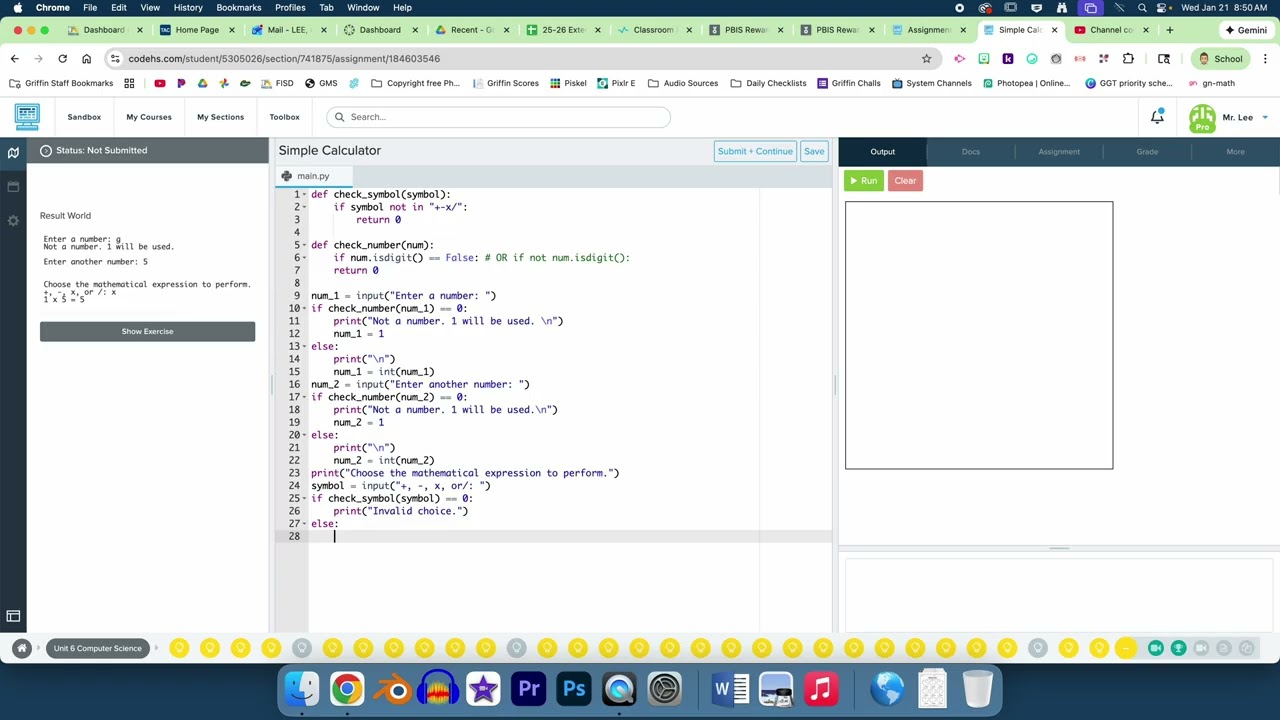Open the left sidebar settings gear
Screen dimensions: 1280x720
pos(13,220)
